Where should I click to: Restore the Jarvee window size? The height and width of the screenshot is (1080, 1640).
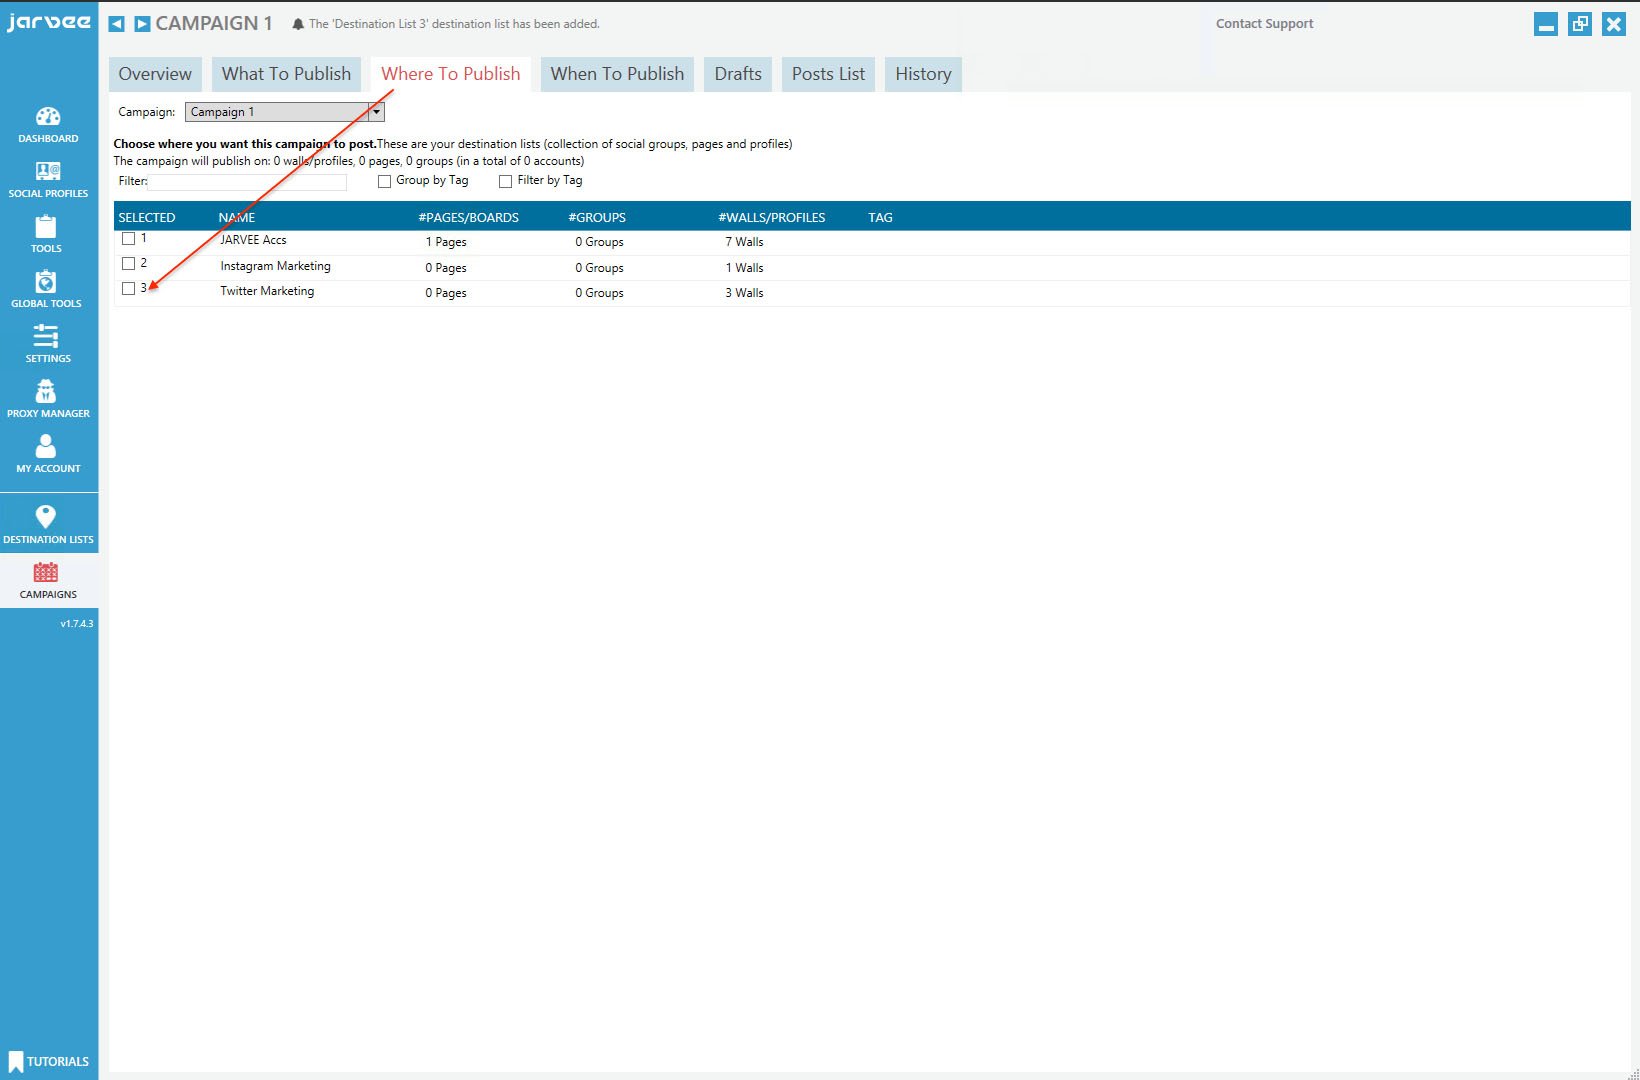coord(1580,24)
